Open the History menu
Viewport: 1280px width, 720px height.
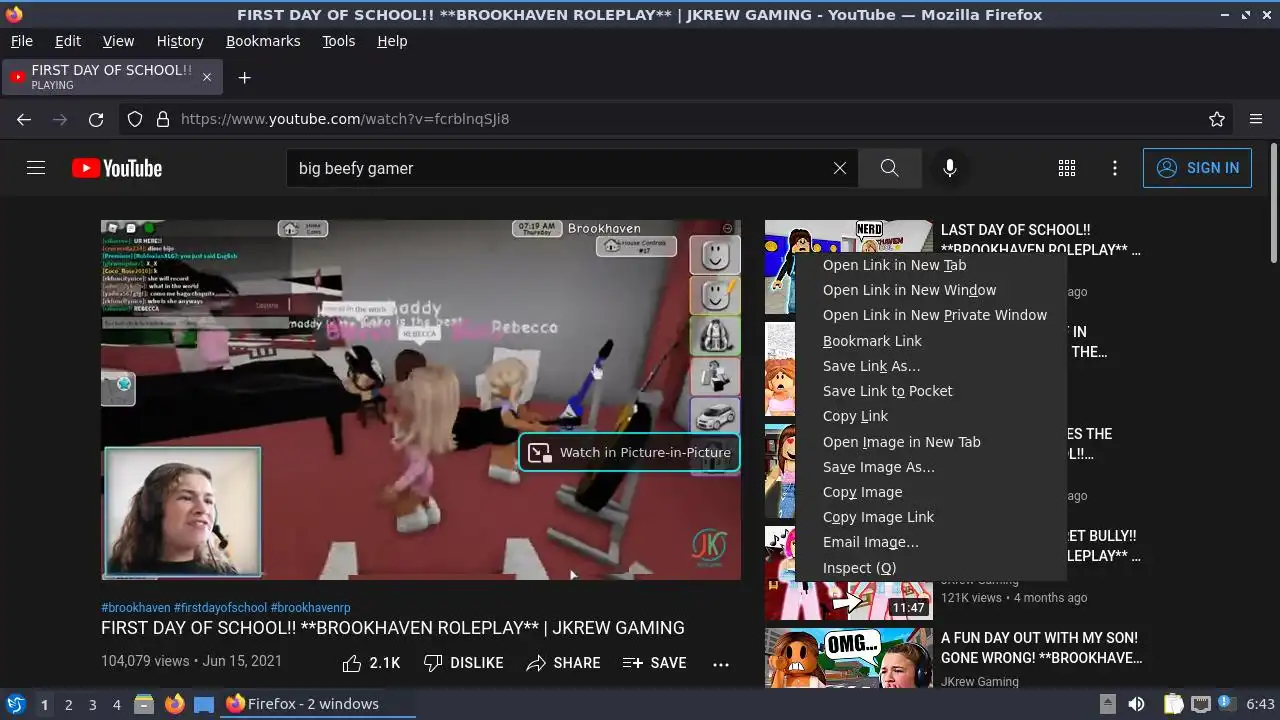180,41
